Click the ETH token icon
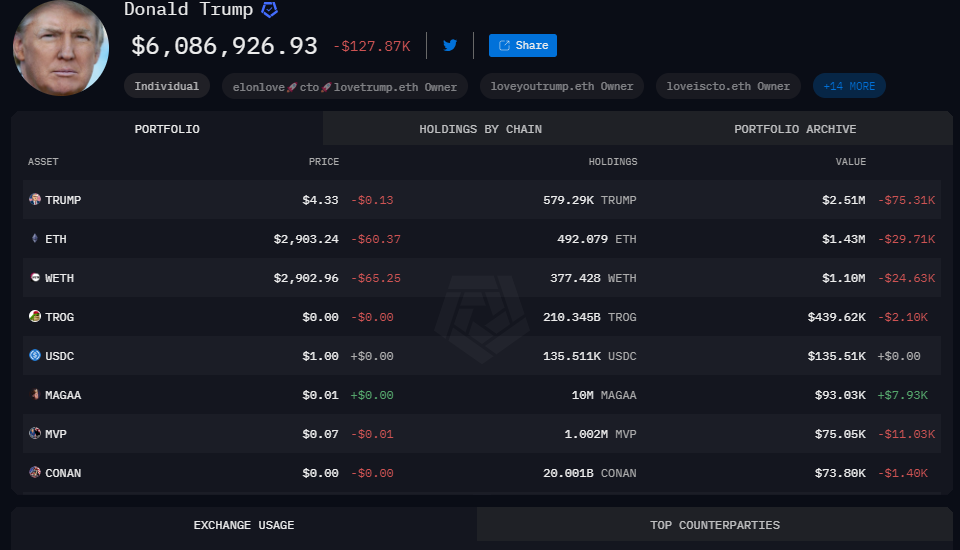The width and height of the screenshot is (960, 550). tap(35, 238)
